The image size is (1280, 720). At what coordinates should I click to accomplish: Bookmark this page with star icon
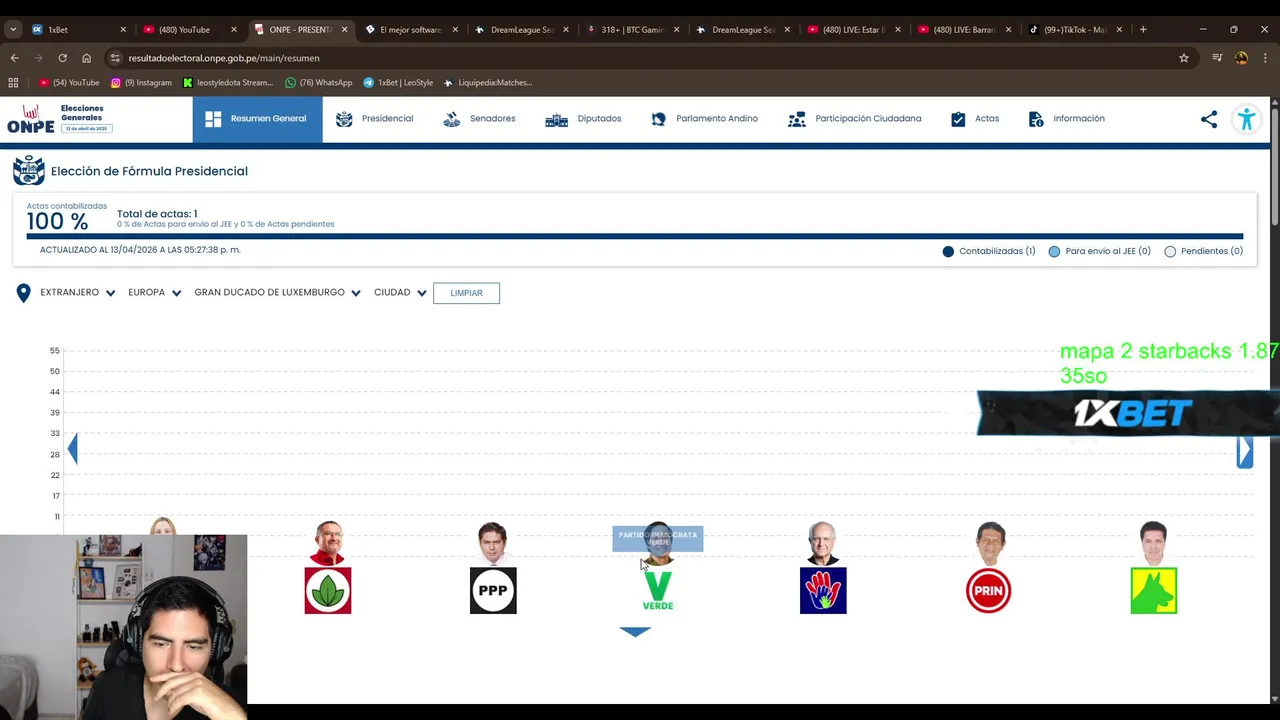1184,58
